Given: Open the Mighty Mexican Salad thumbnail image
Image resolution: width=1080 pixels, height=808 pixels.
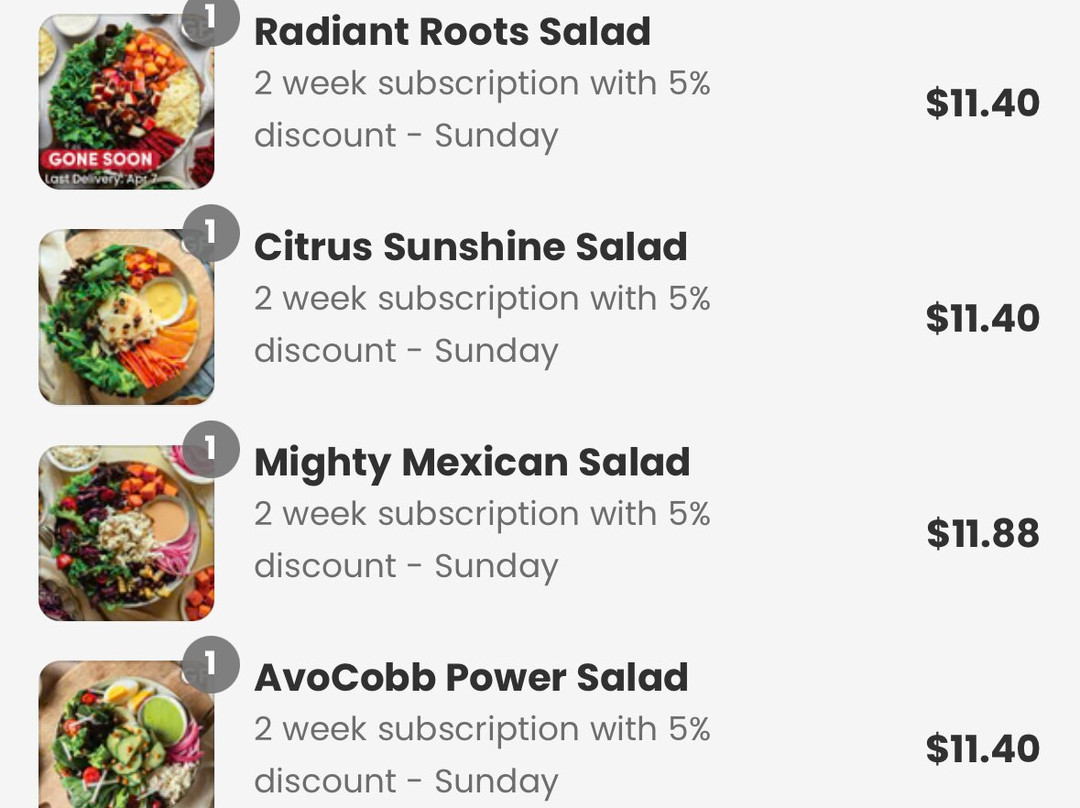Looking at the screenshot, I should (x=126, y=532).
